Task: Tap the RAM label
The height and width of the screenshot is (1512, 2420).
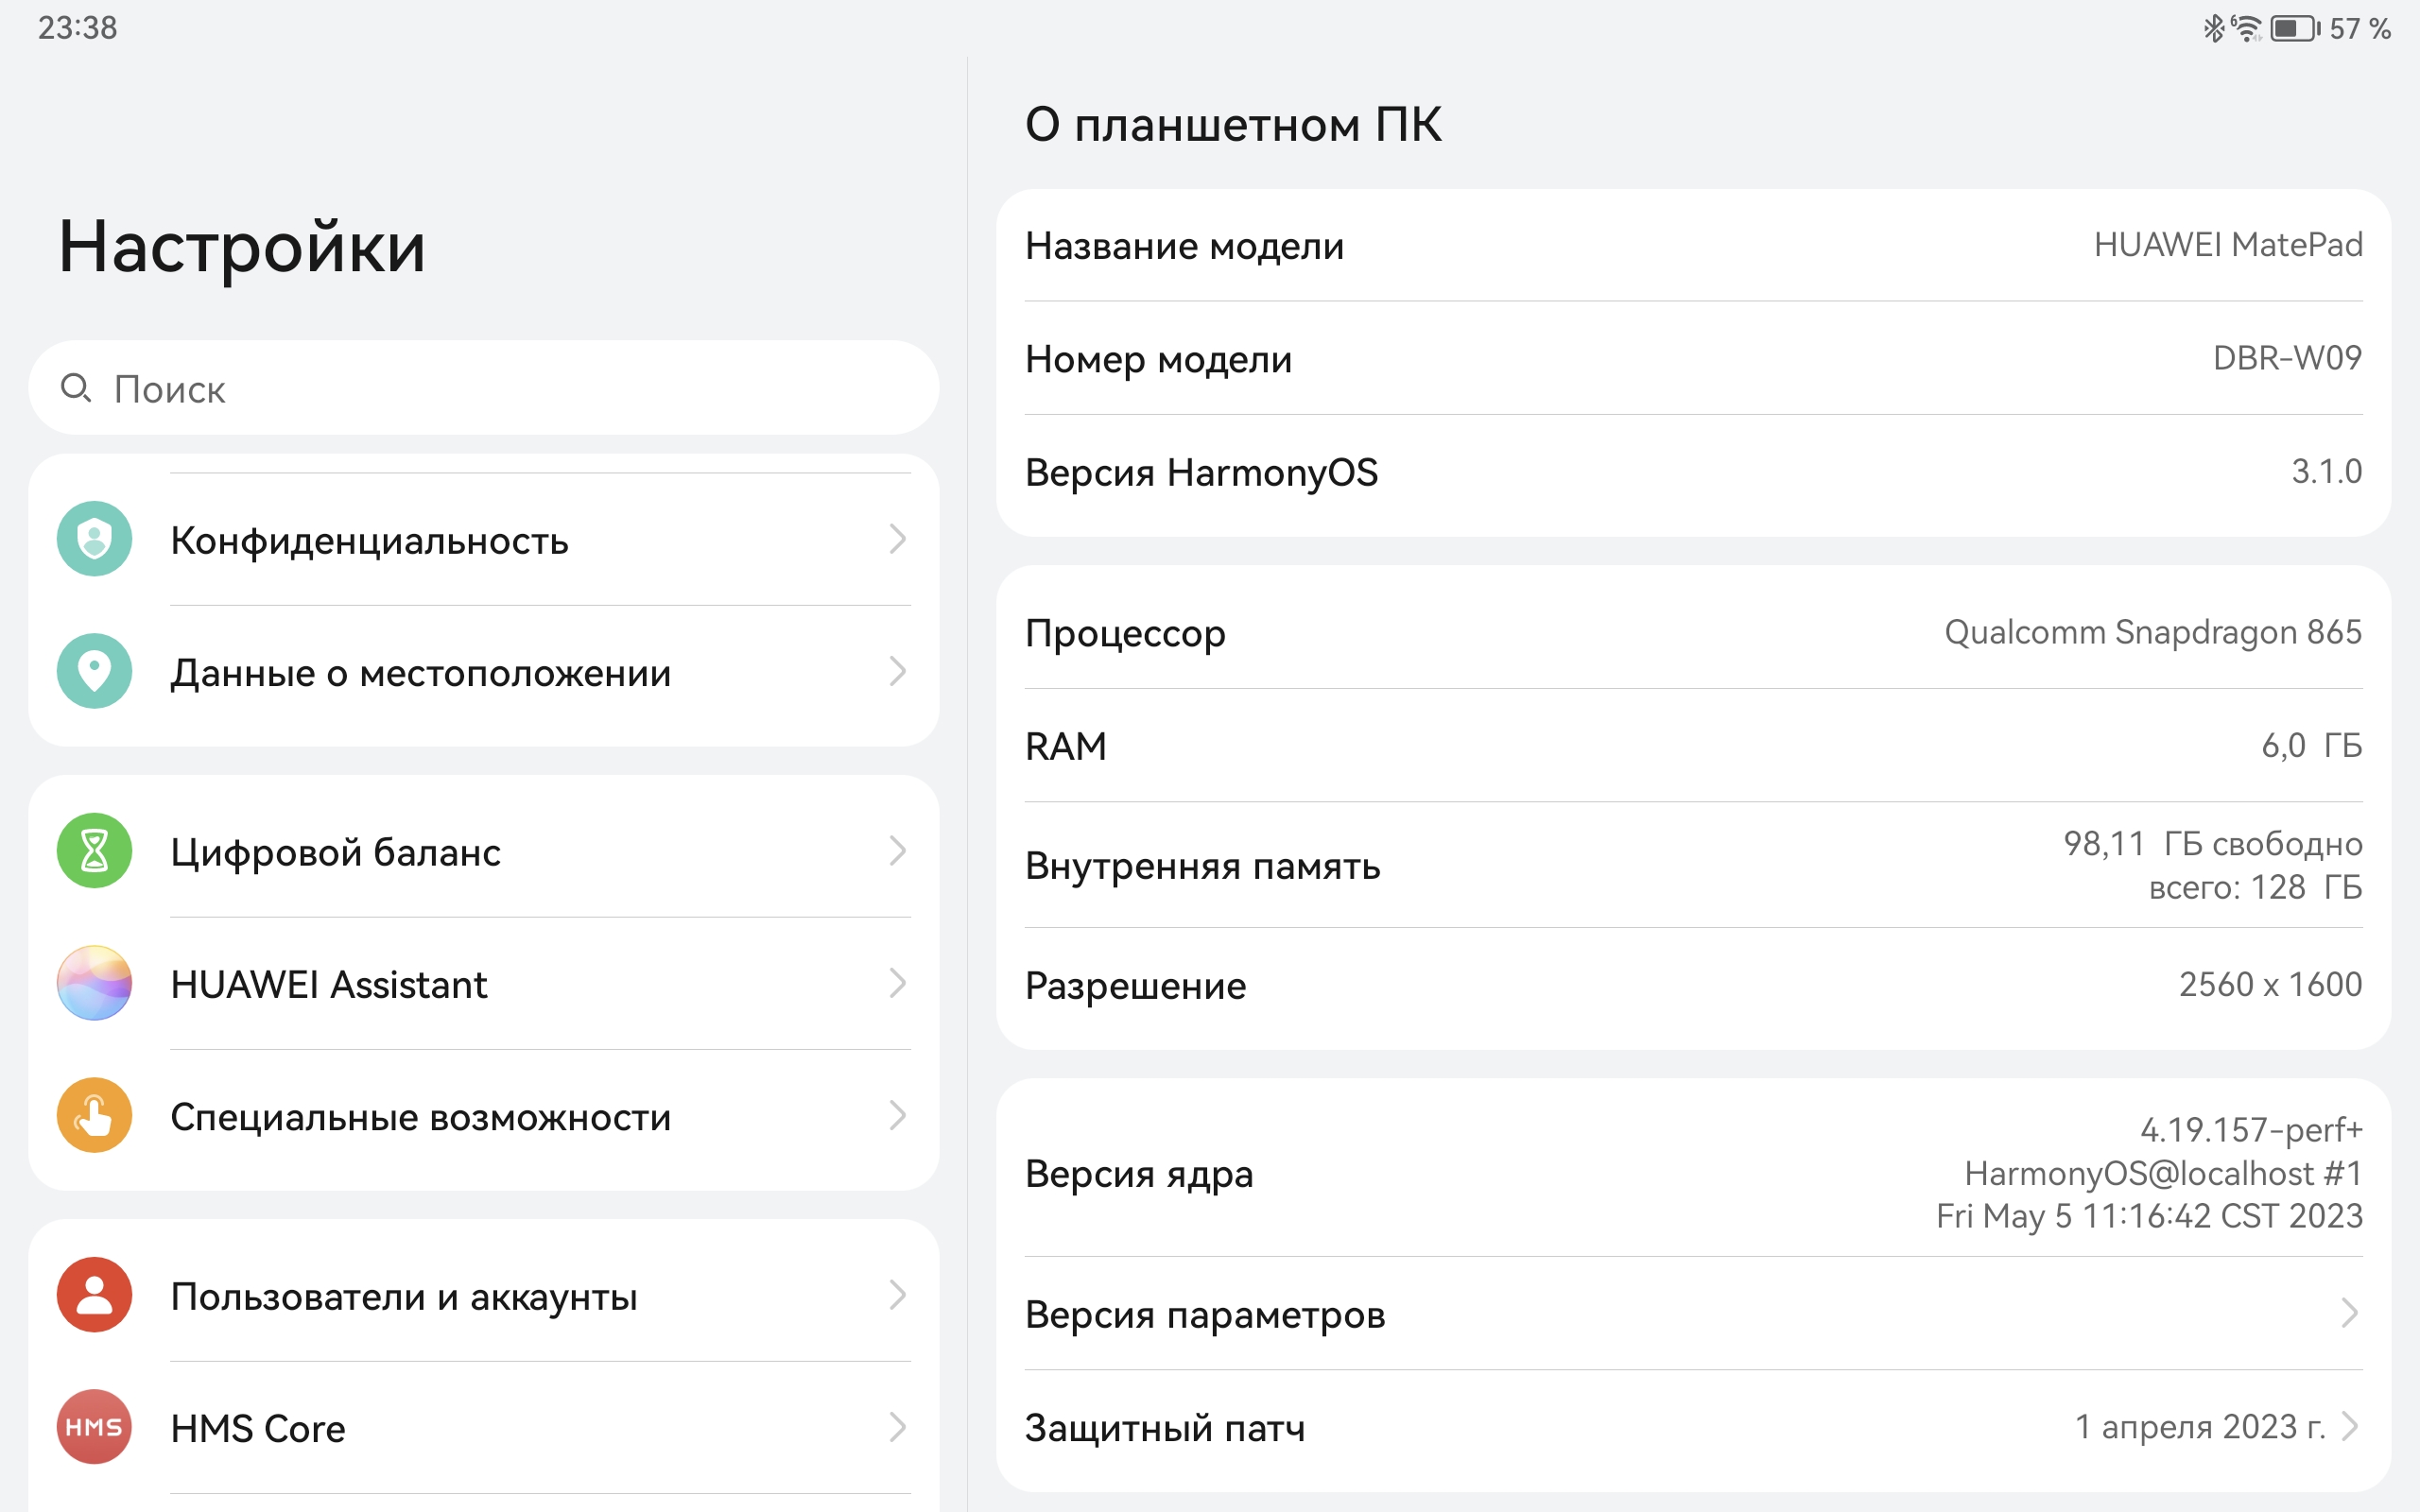Action: pyautogui.click(x=1066, y=746)
